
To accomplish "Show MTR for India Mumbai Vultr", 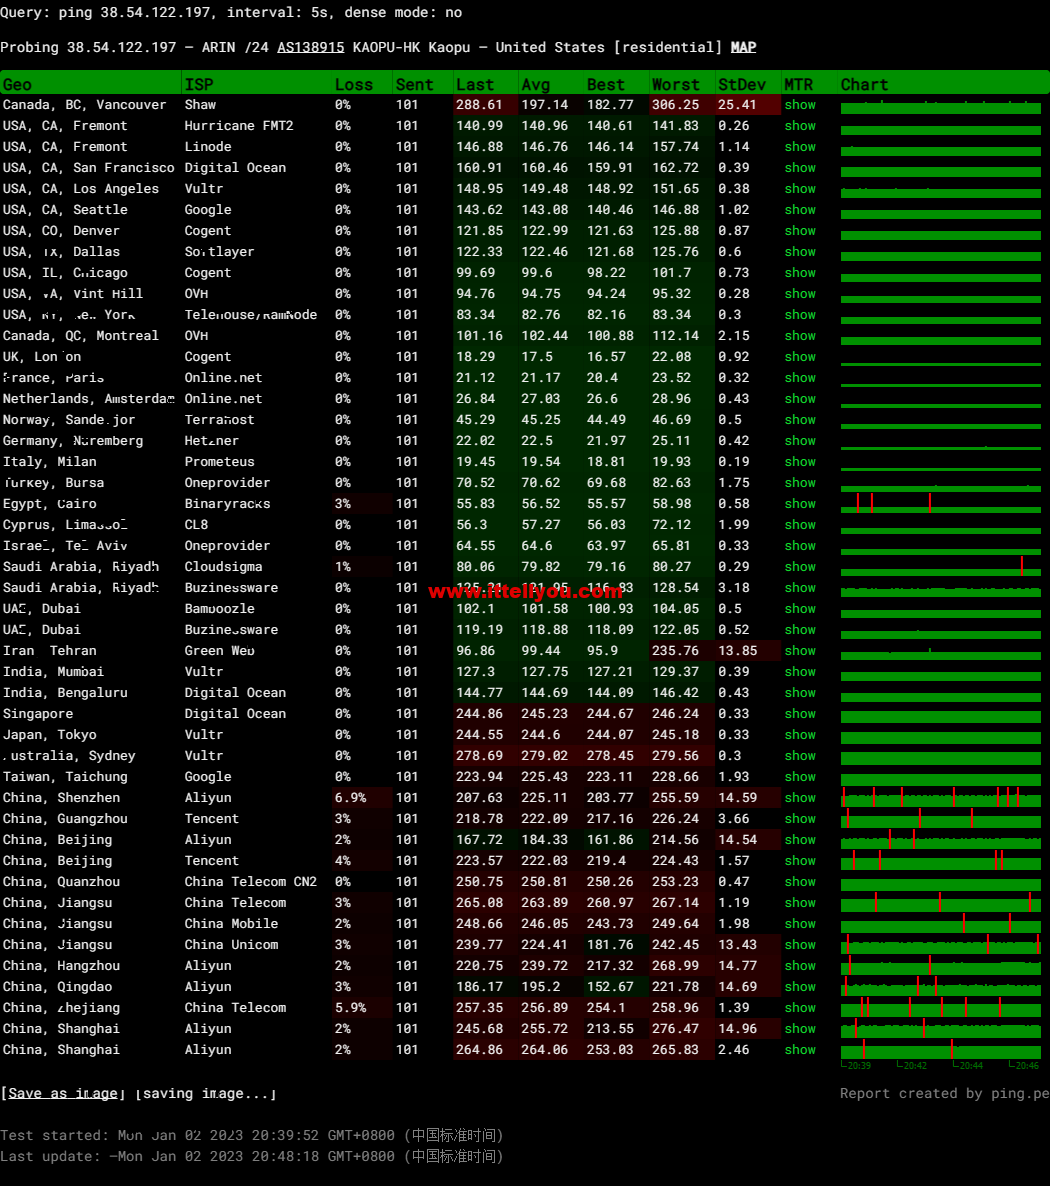I will [800, 672].
